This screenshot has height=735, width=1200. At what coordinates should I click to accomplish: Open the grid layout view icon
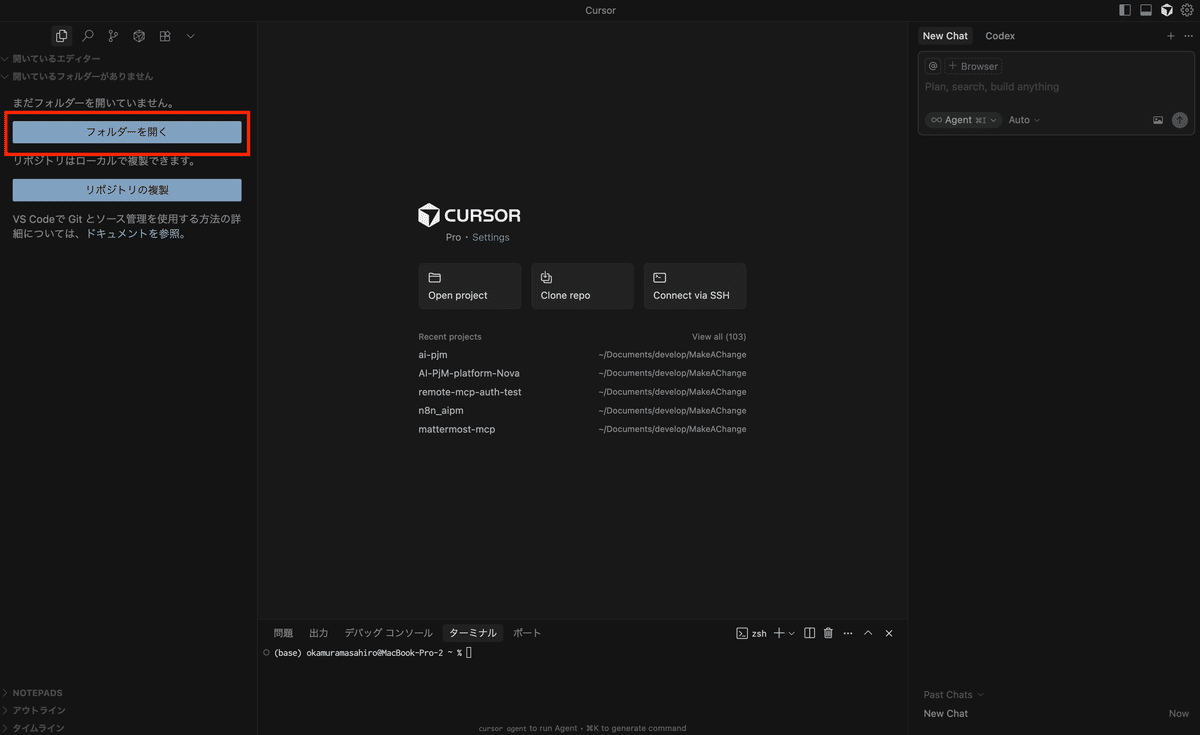[x=165, y=36]
